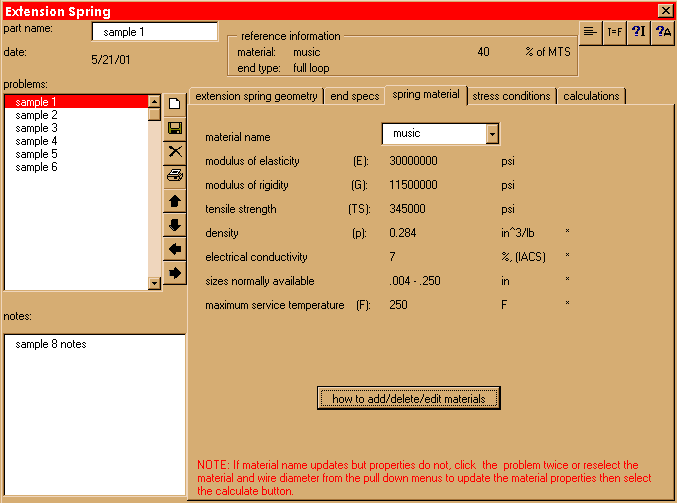Open the extension spring geometry tab
This screenshot has width=677, height=503.
pyautogui.click(x=257, y=96)
